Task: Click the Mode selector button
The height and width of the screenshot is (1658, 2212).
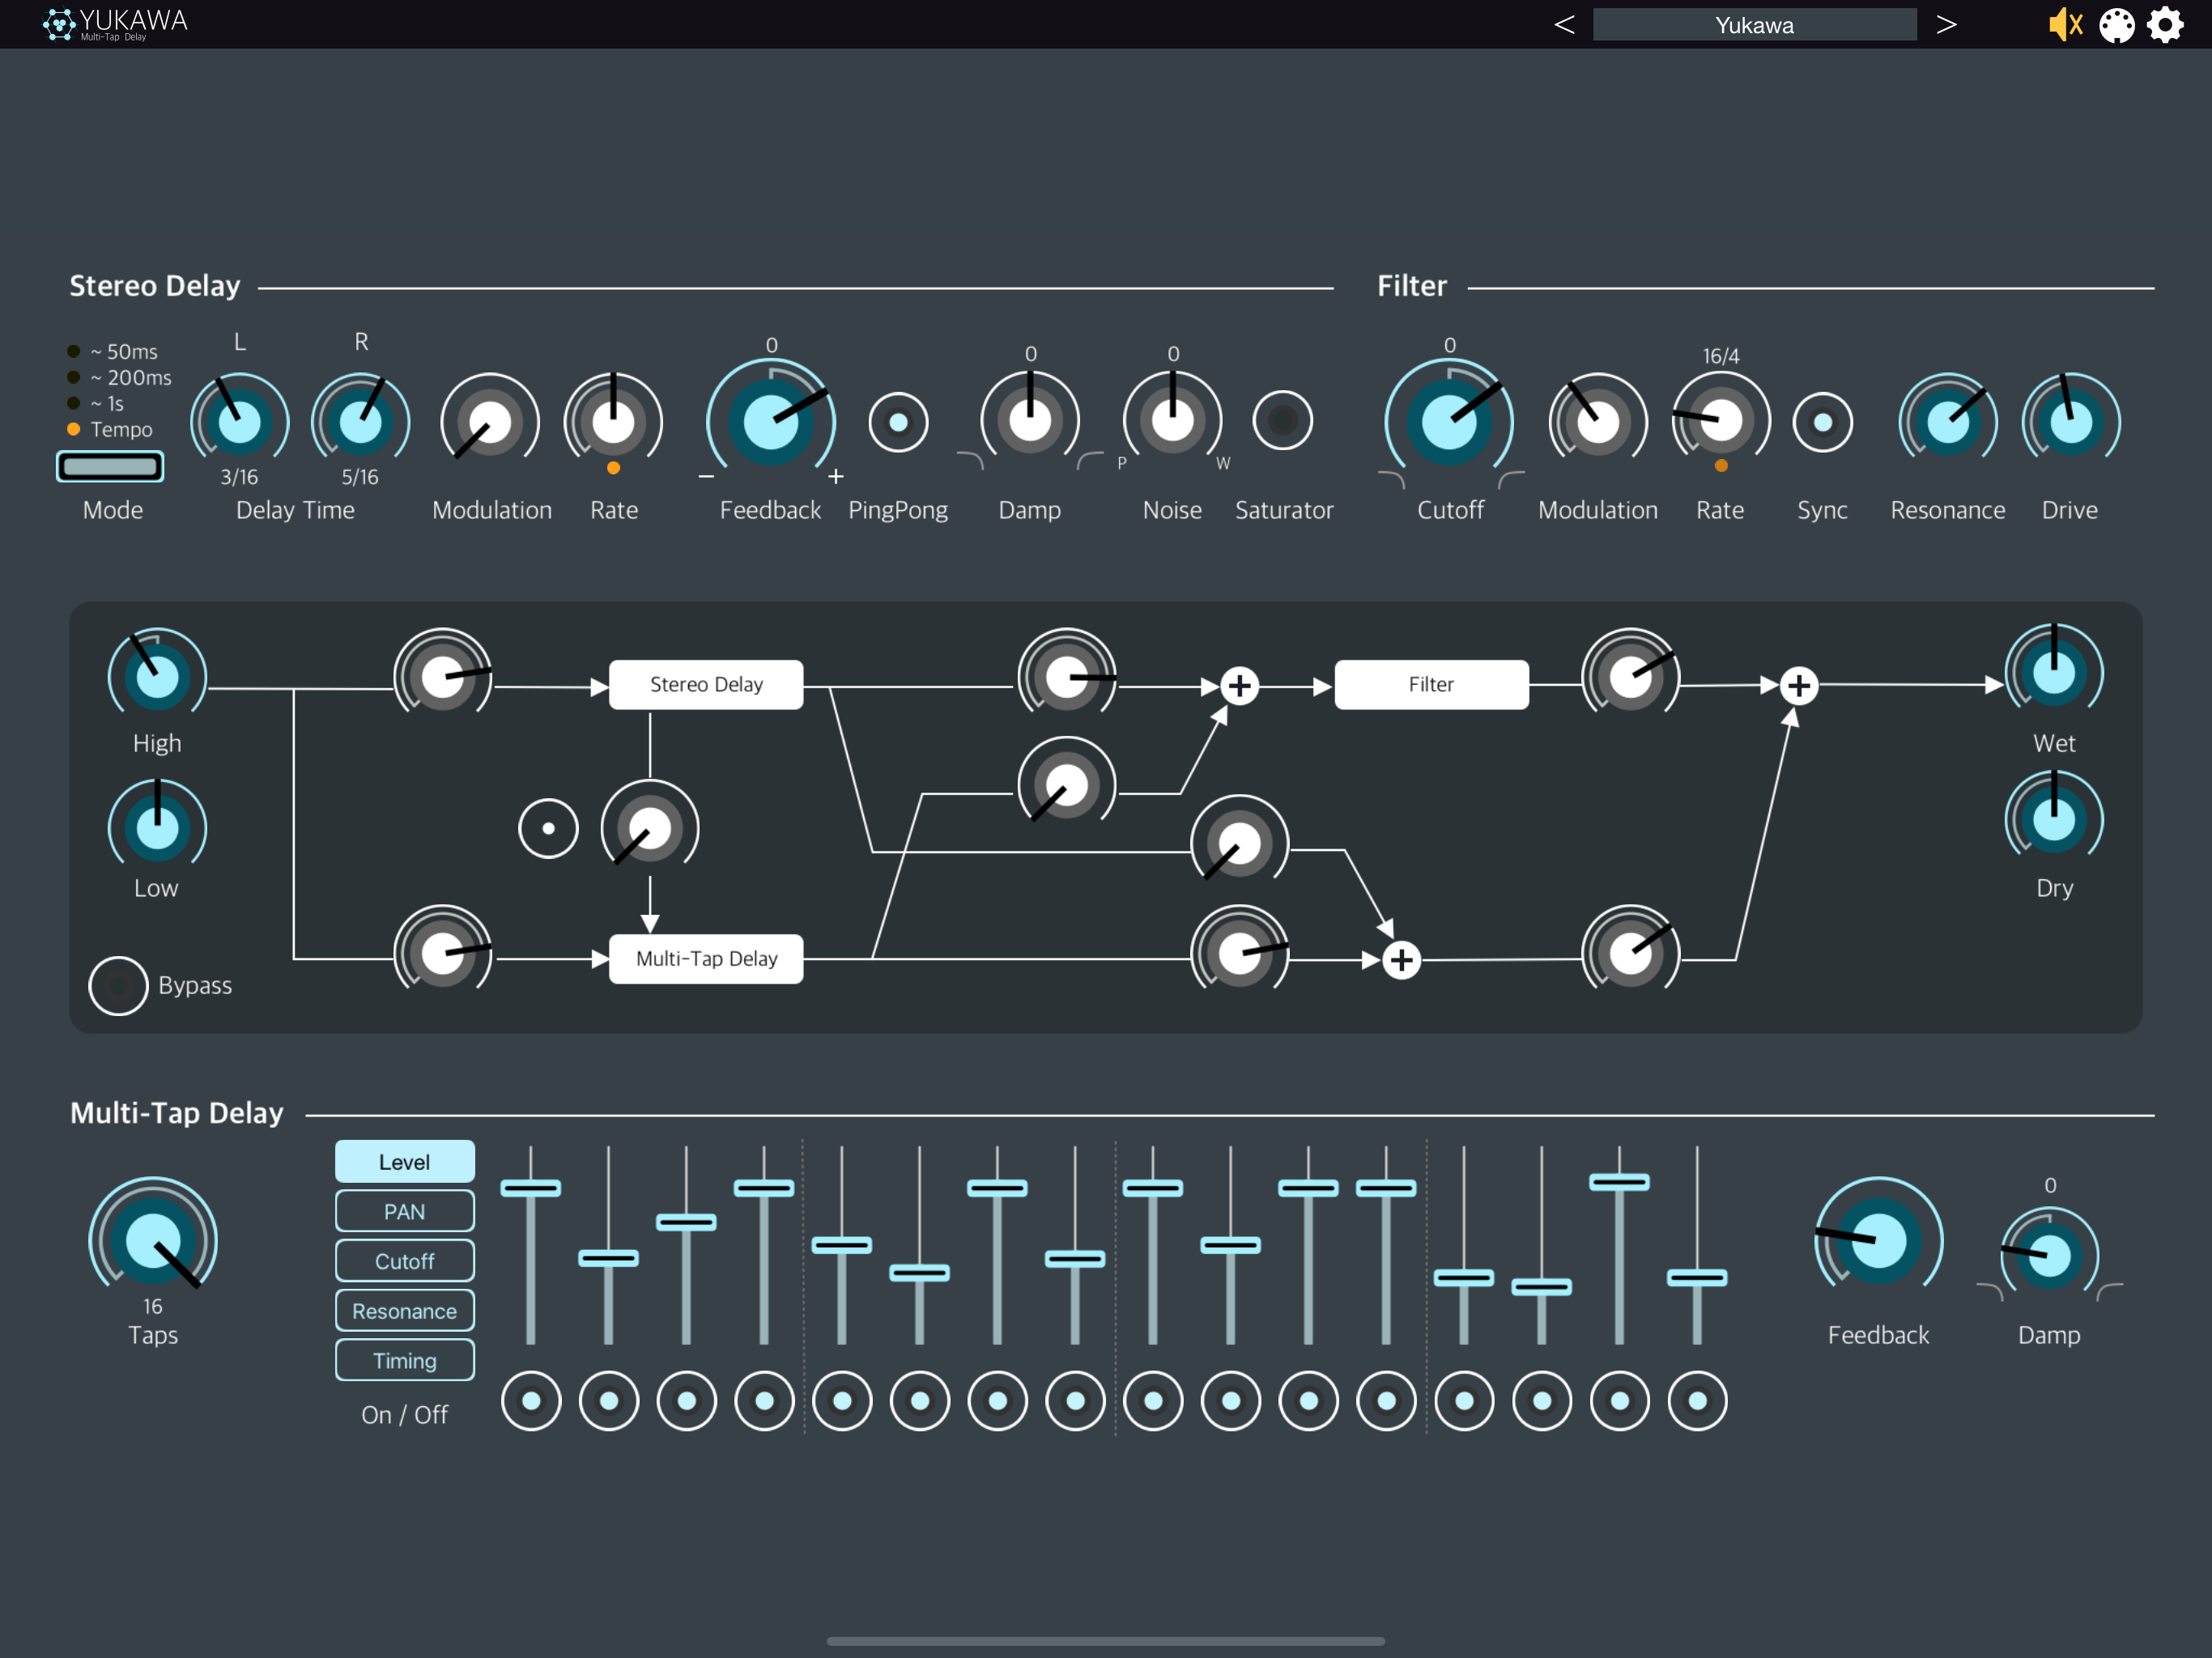Action: point(110,466)
